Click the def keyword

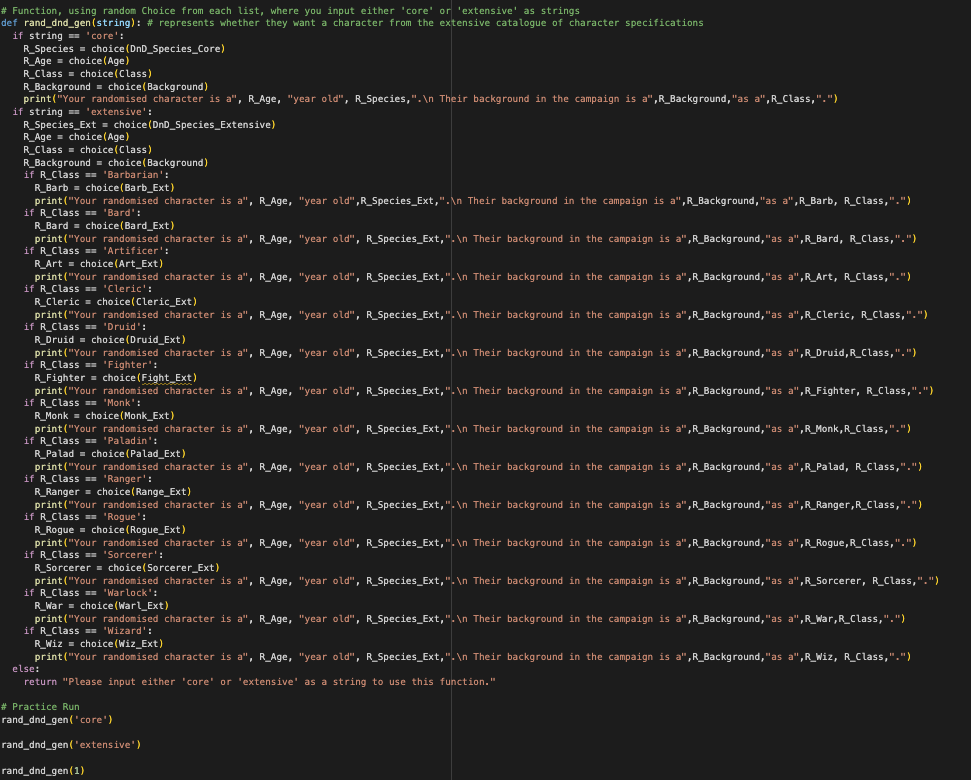pyautogui.click(x=9, y=23)
